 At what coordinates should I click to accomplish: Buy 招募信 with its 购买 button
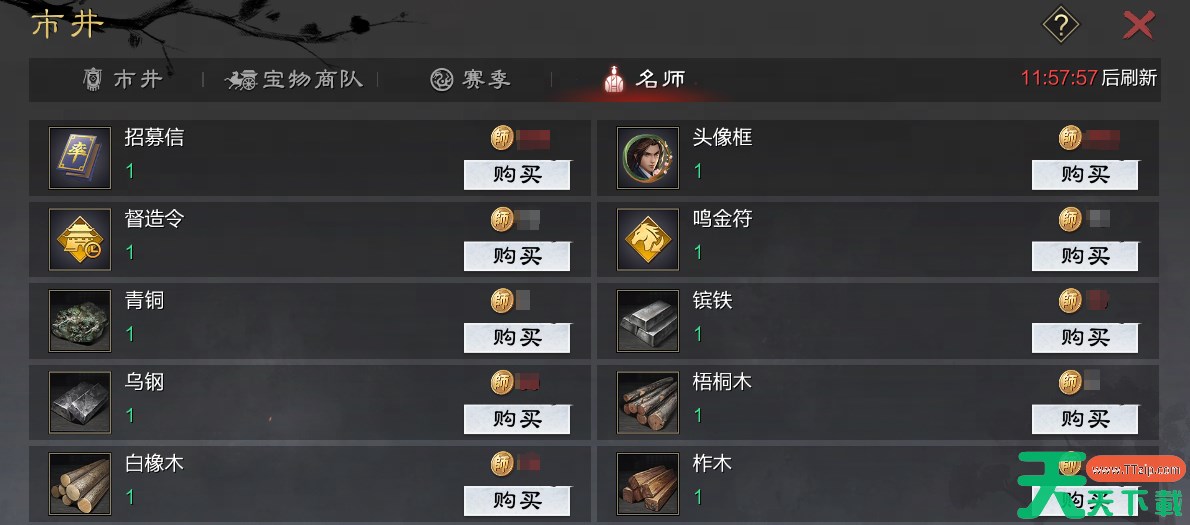pyautogui.click(x=517, y=175)
